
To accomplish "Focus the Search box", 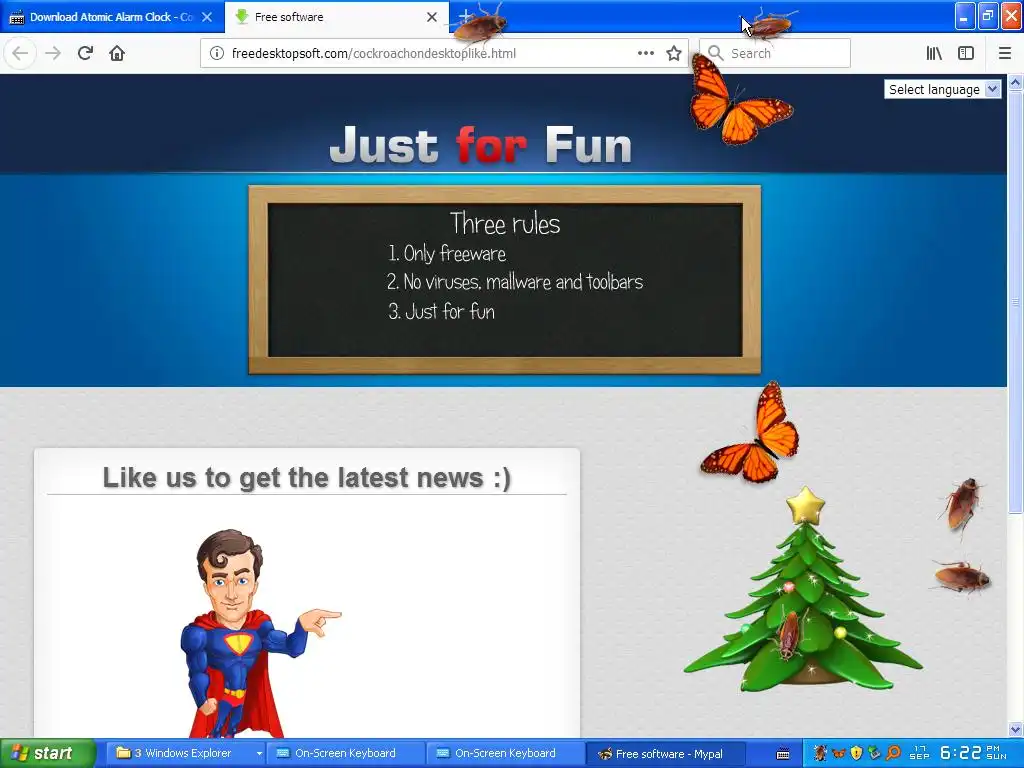I will click(x=775, y=54).
